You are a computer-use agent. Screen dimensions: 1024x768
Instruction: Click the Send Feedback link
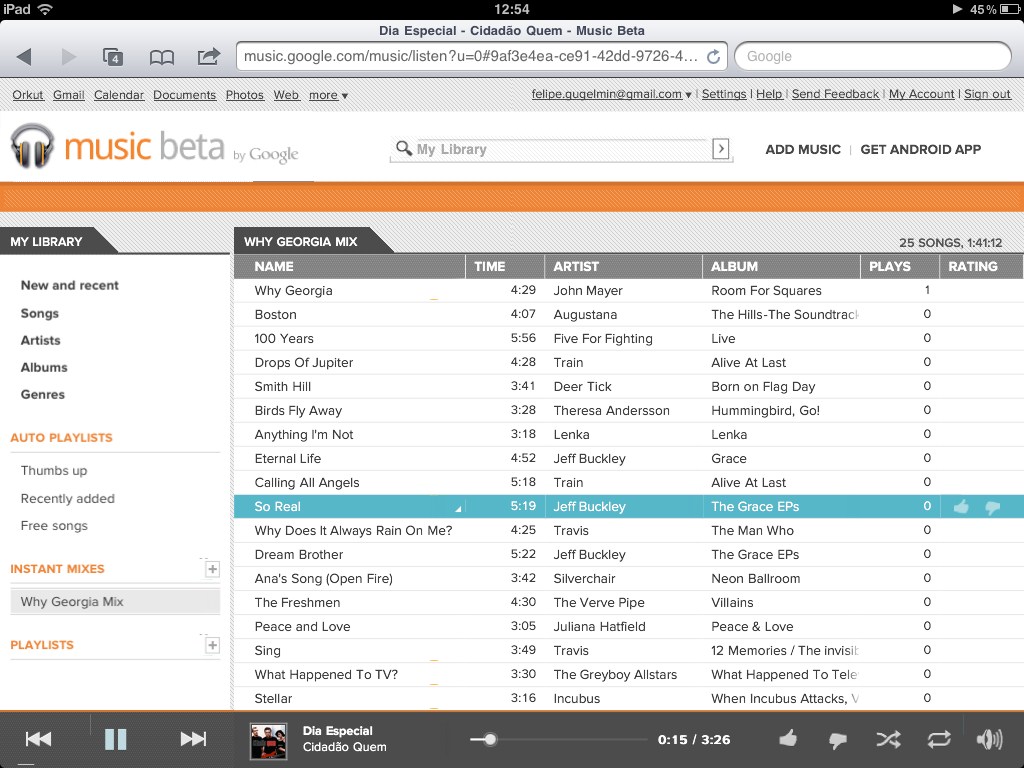tap(835, 94)
